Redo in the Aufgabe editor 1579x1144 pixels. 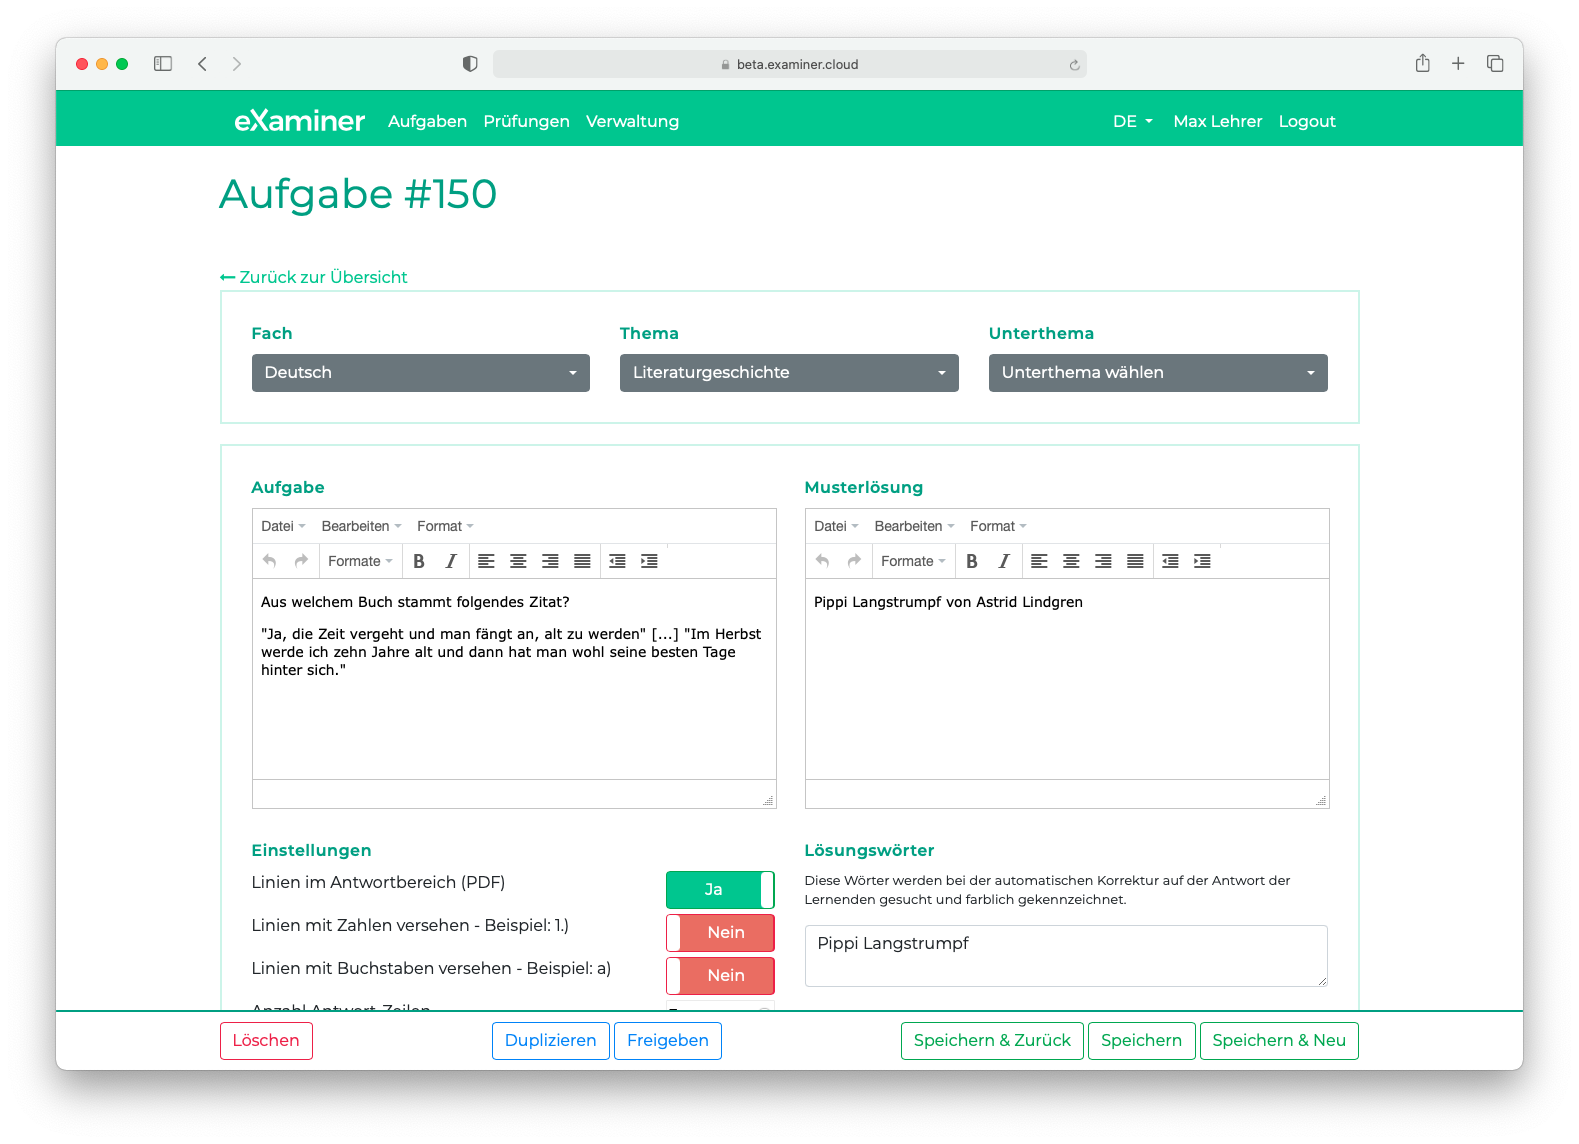[x=301, y=561]
